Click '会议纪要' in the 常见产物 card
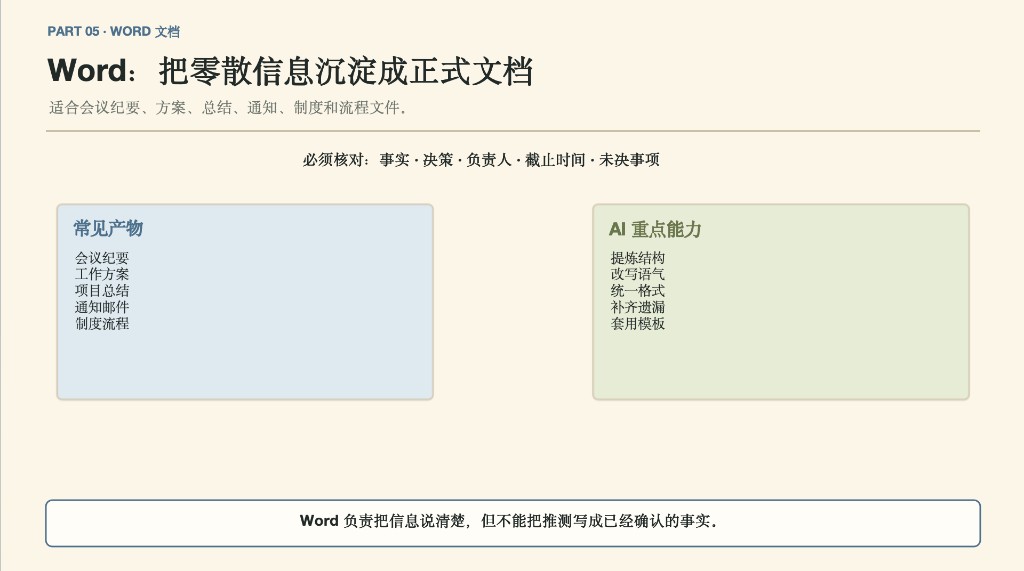This screenshot has height=571, width=1024. (x=102, y=258)
